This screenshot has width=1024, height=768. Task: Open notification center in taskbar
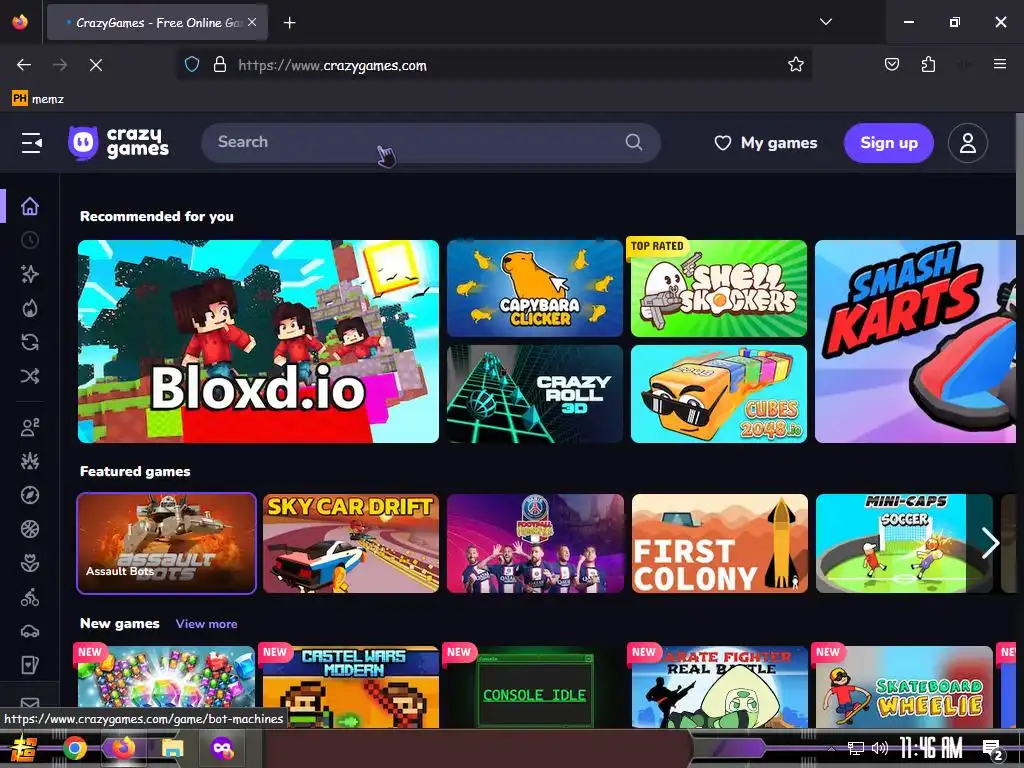[993, 748]
